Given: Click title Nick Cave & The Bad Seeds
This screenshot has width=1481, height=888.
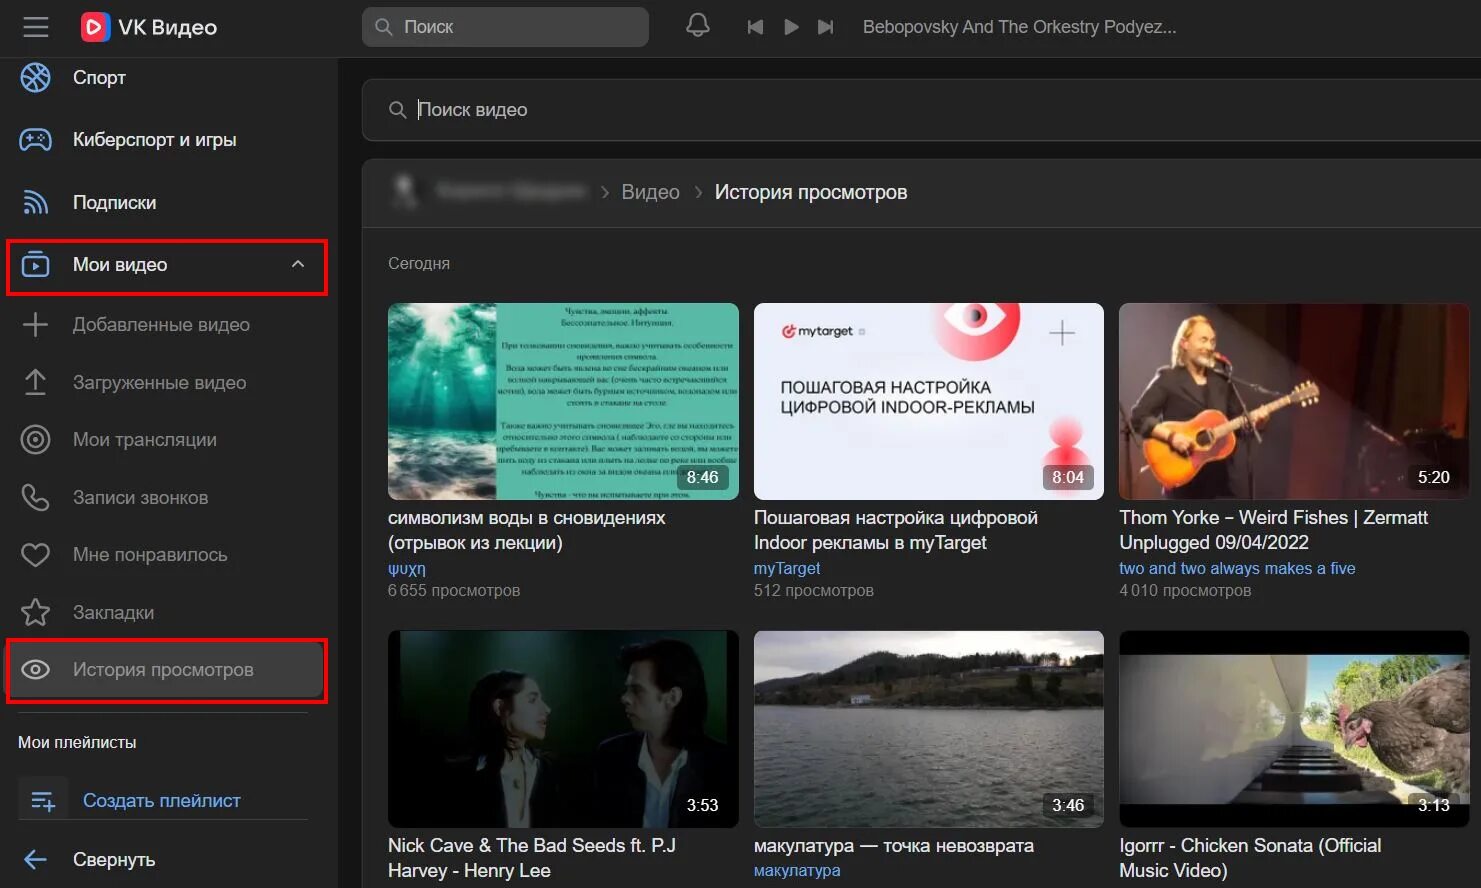Looking at the screenshot, I should click(532, 858).
